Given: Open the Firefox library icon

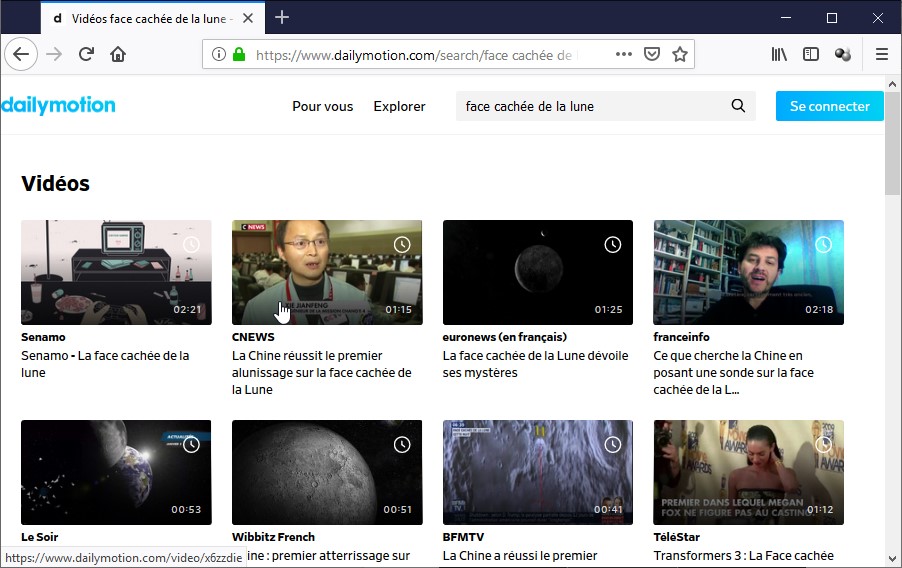Looking at the screenshot, I should [779, 54].
